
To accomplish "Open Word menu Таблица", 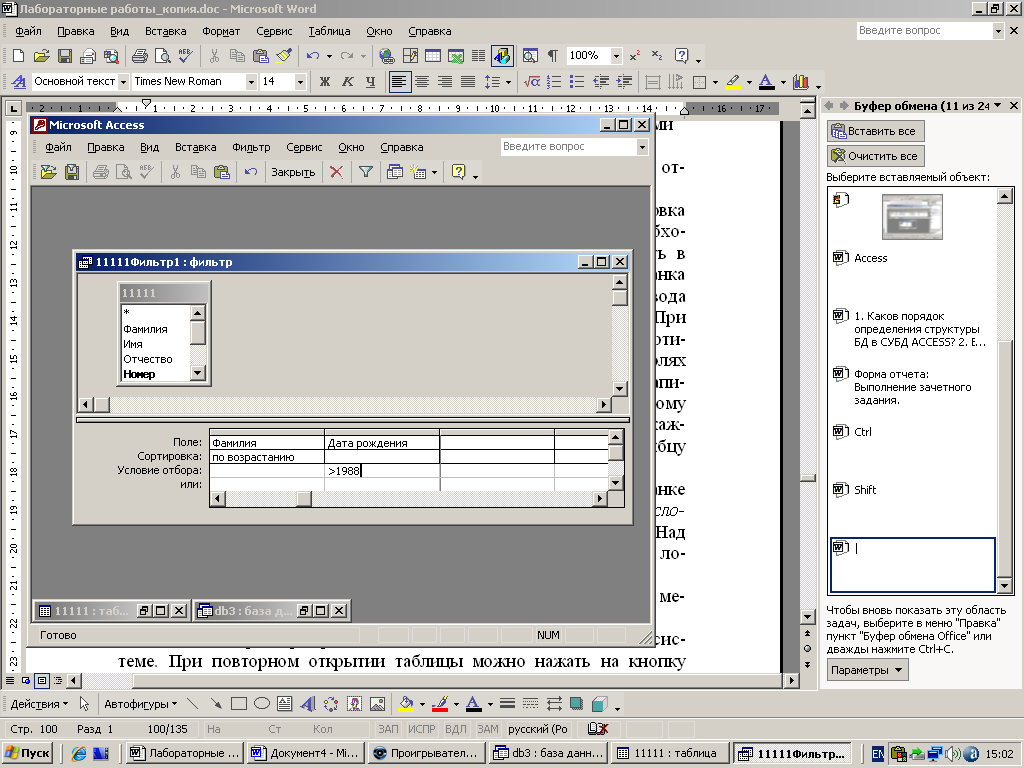I will pyautogui.click(x=329, y=31).
